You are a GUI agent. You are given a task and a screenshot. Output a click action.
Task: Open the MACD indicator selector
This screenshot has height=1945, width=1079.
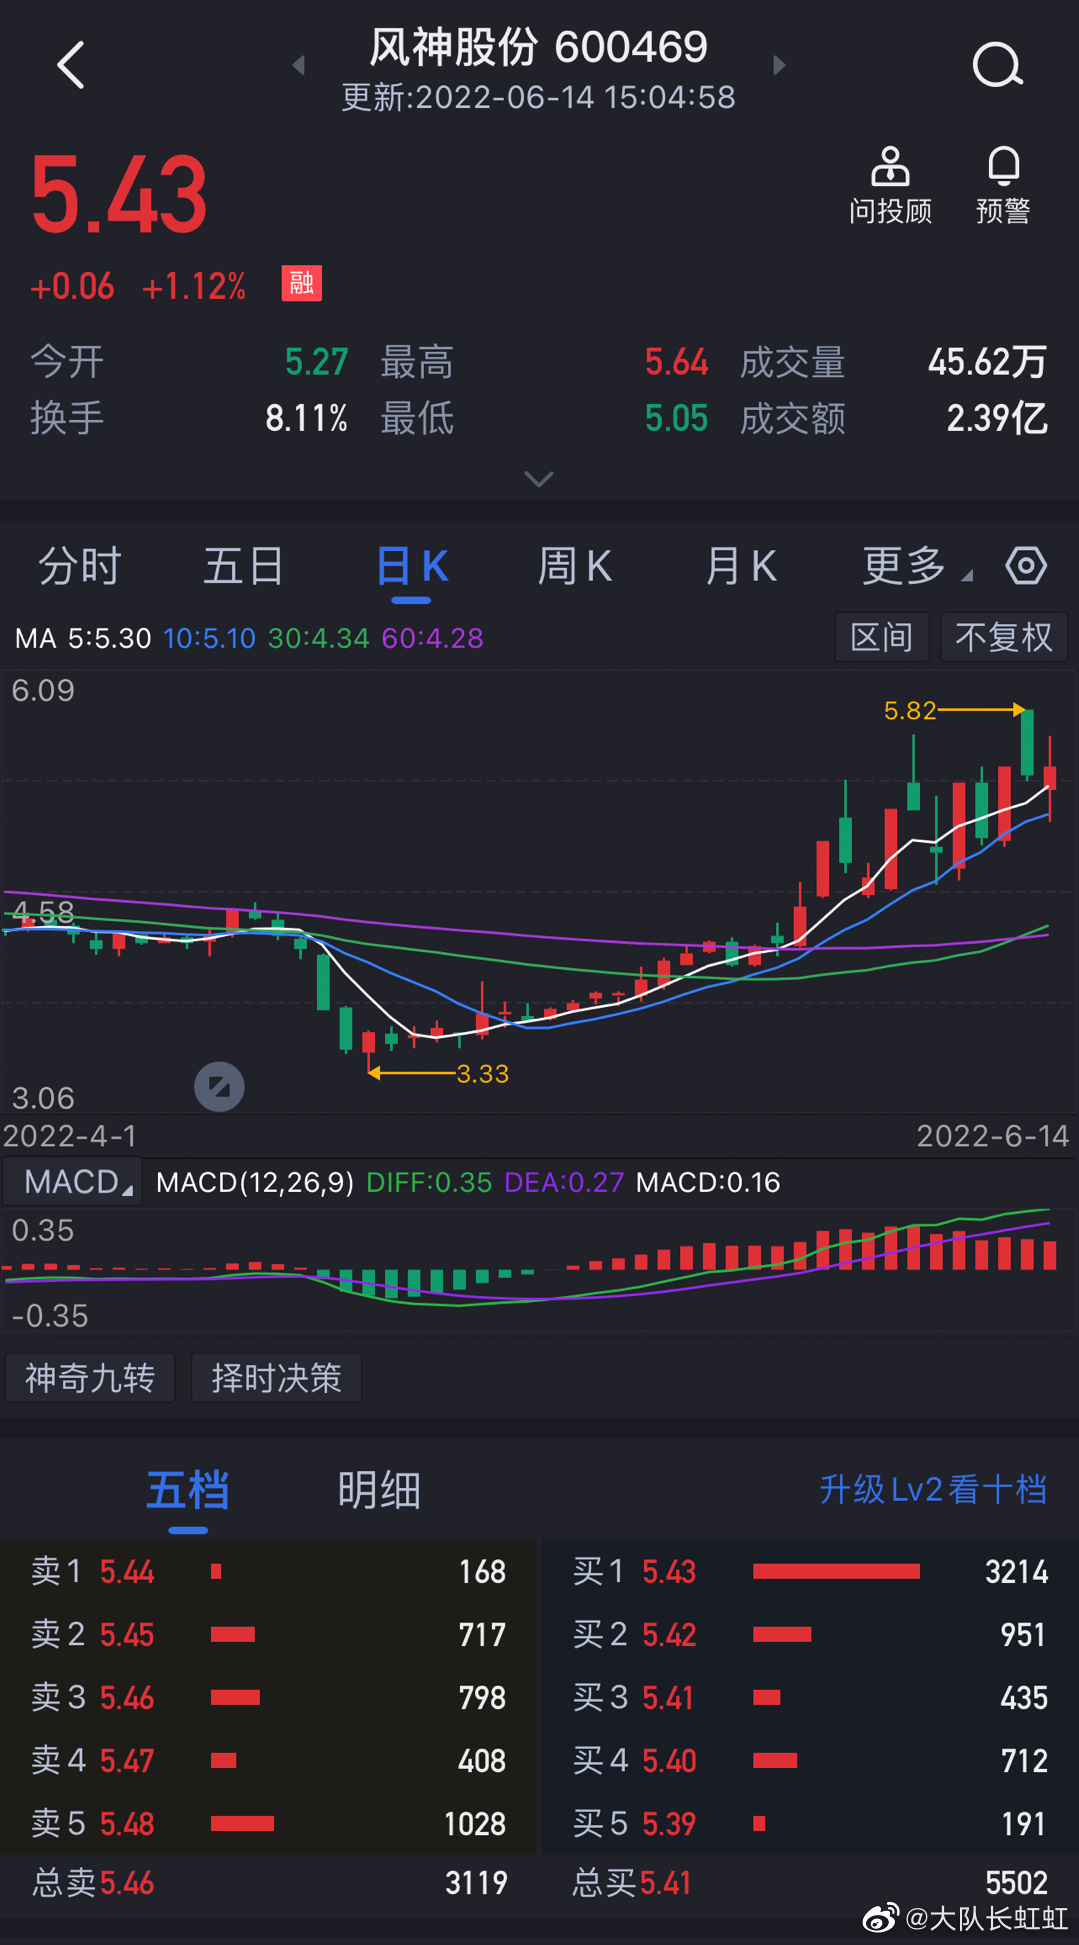75,1182
